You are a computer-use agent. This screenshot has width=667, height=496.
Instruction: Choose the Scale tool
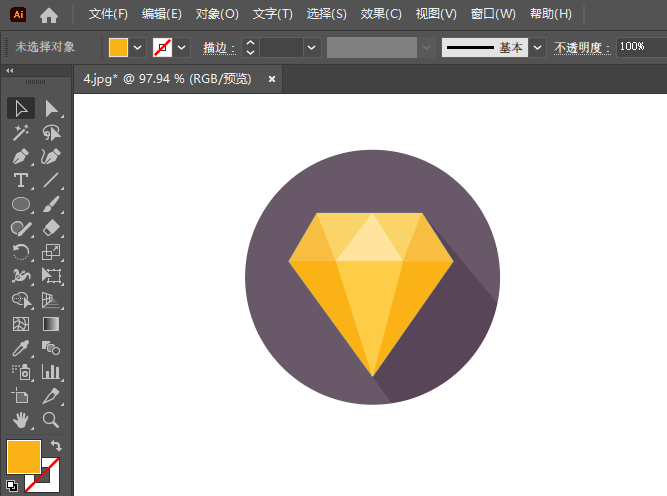point(51,252)
